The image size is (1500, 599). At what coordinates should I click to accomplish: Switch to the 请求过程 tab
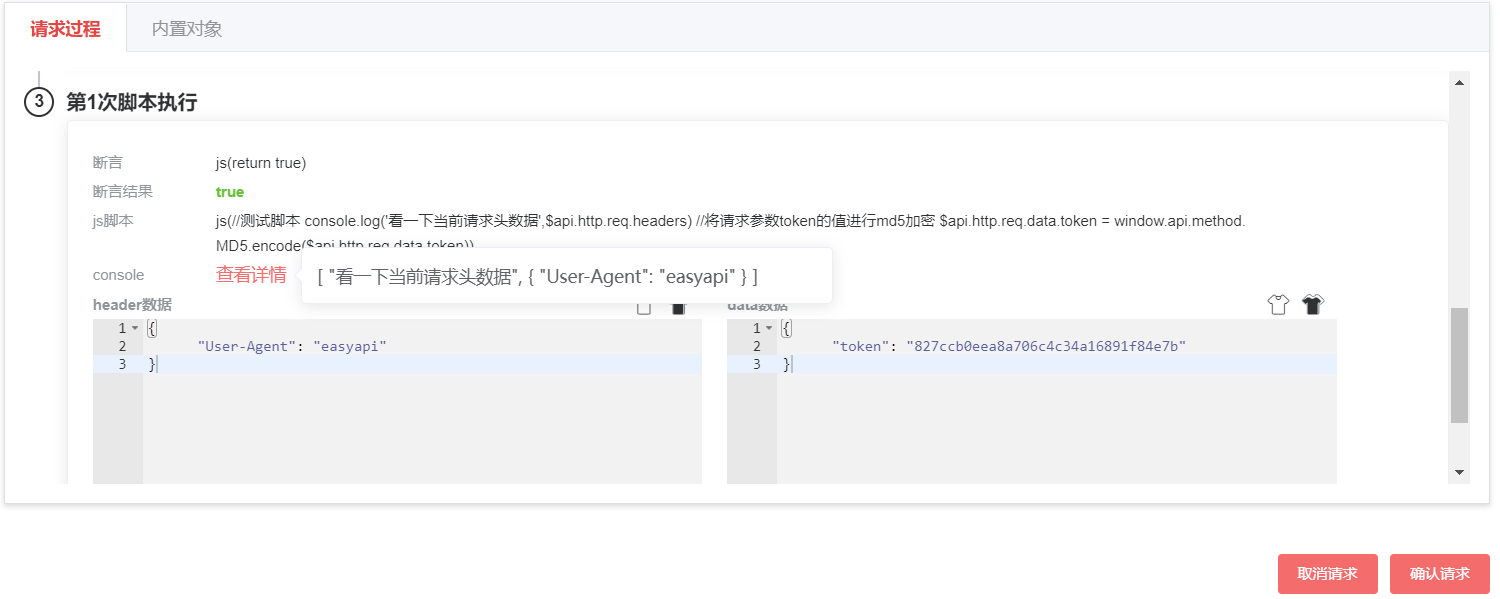(65, 29)
